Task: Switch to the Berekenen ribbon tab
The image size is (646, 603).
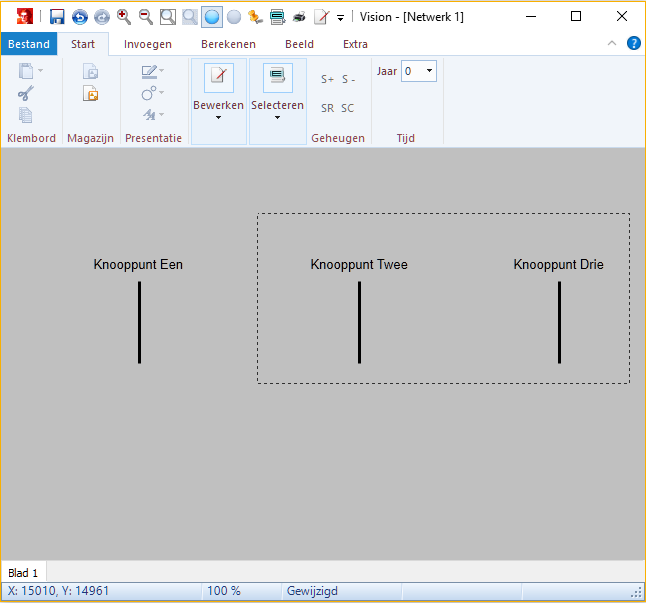Action: pyautogui.click(x=228, y=44)
